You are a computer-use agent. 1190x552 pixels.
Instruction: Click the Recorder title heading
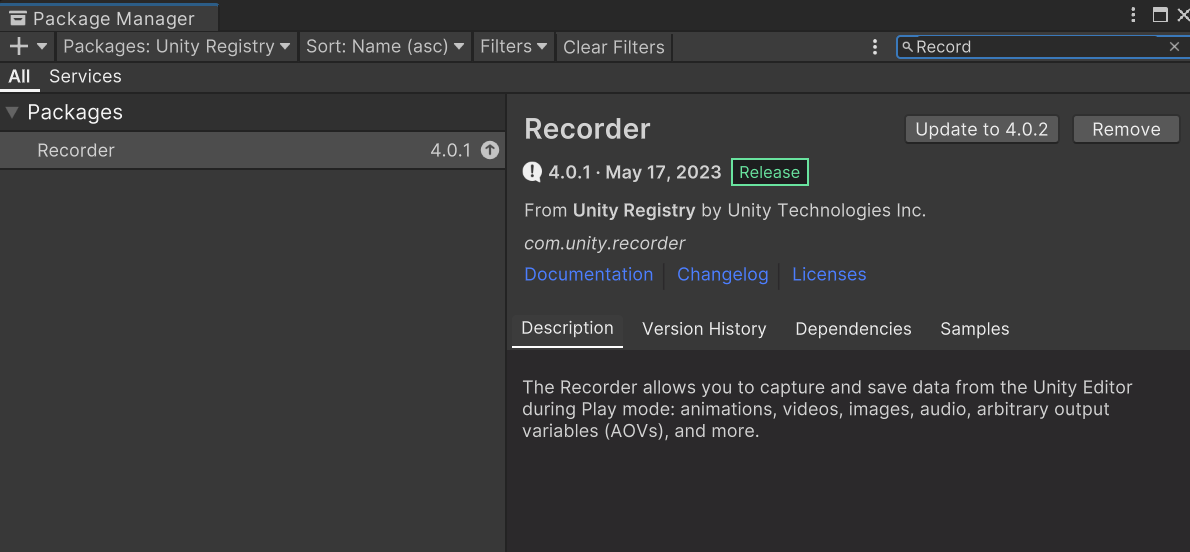tap(587, 129)
